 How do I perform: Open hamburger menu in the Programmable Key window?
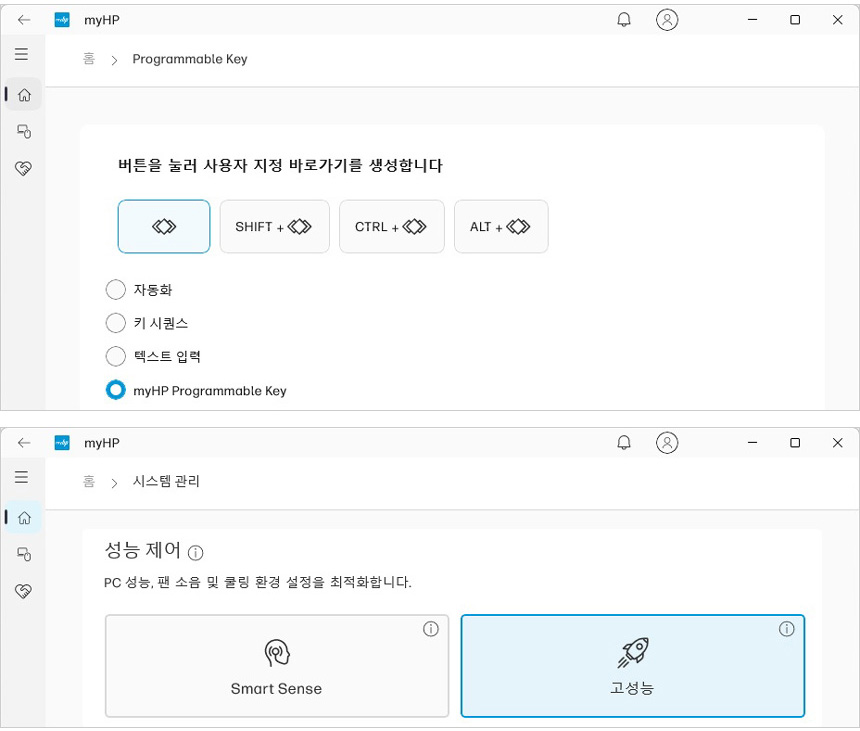(x=21, y=54)
